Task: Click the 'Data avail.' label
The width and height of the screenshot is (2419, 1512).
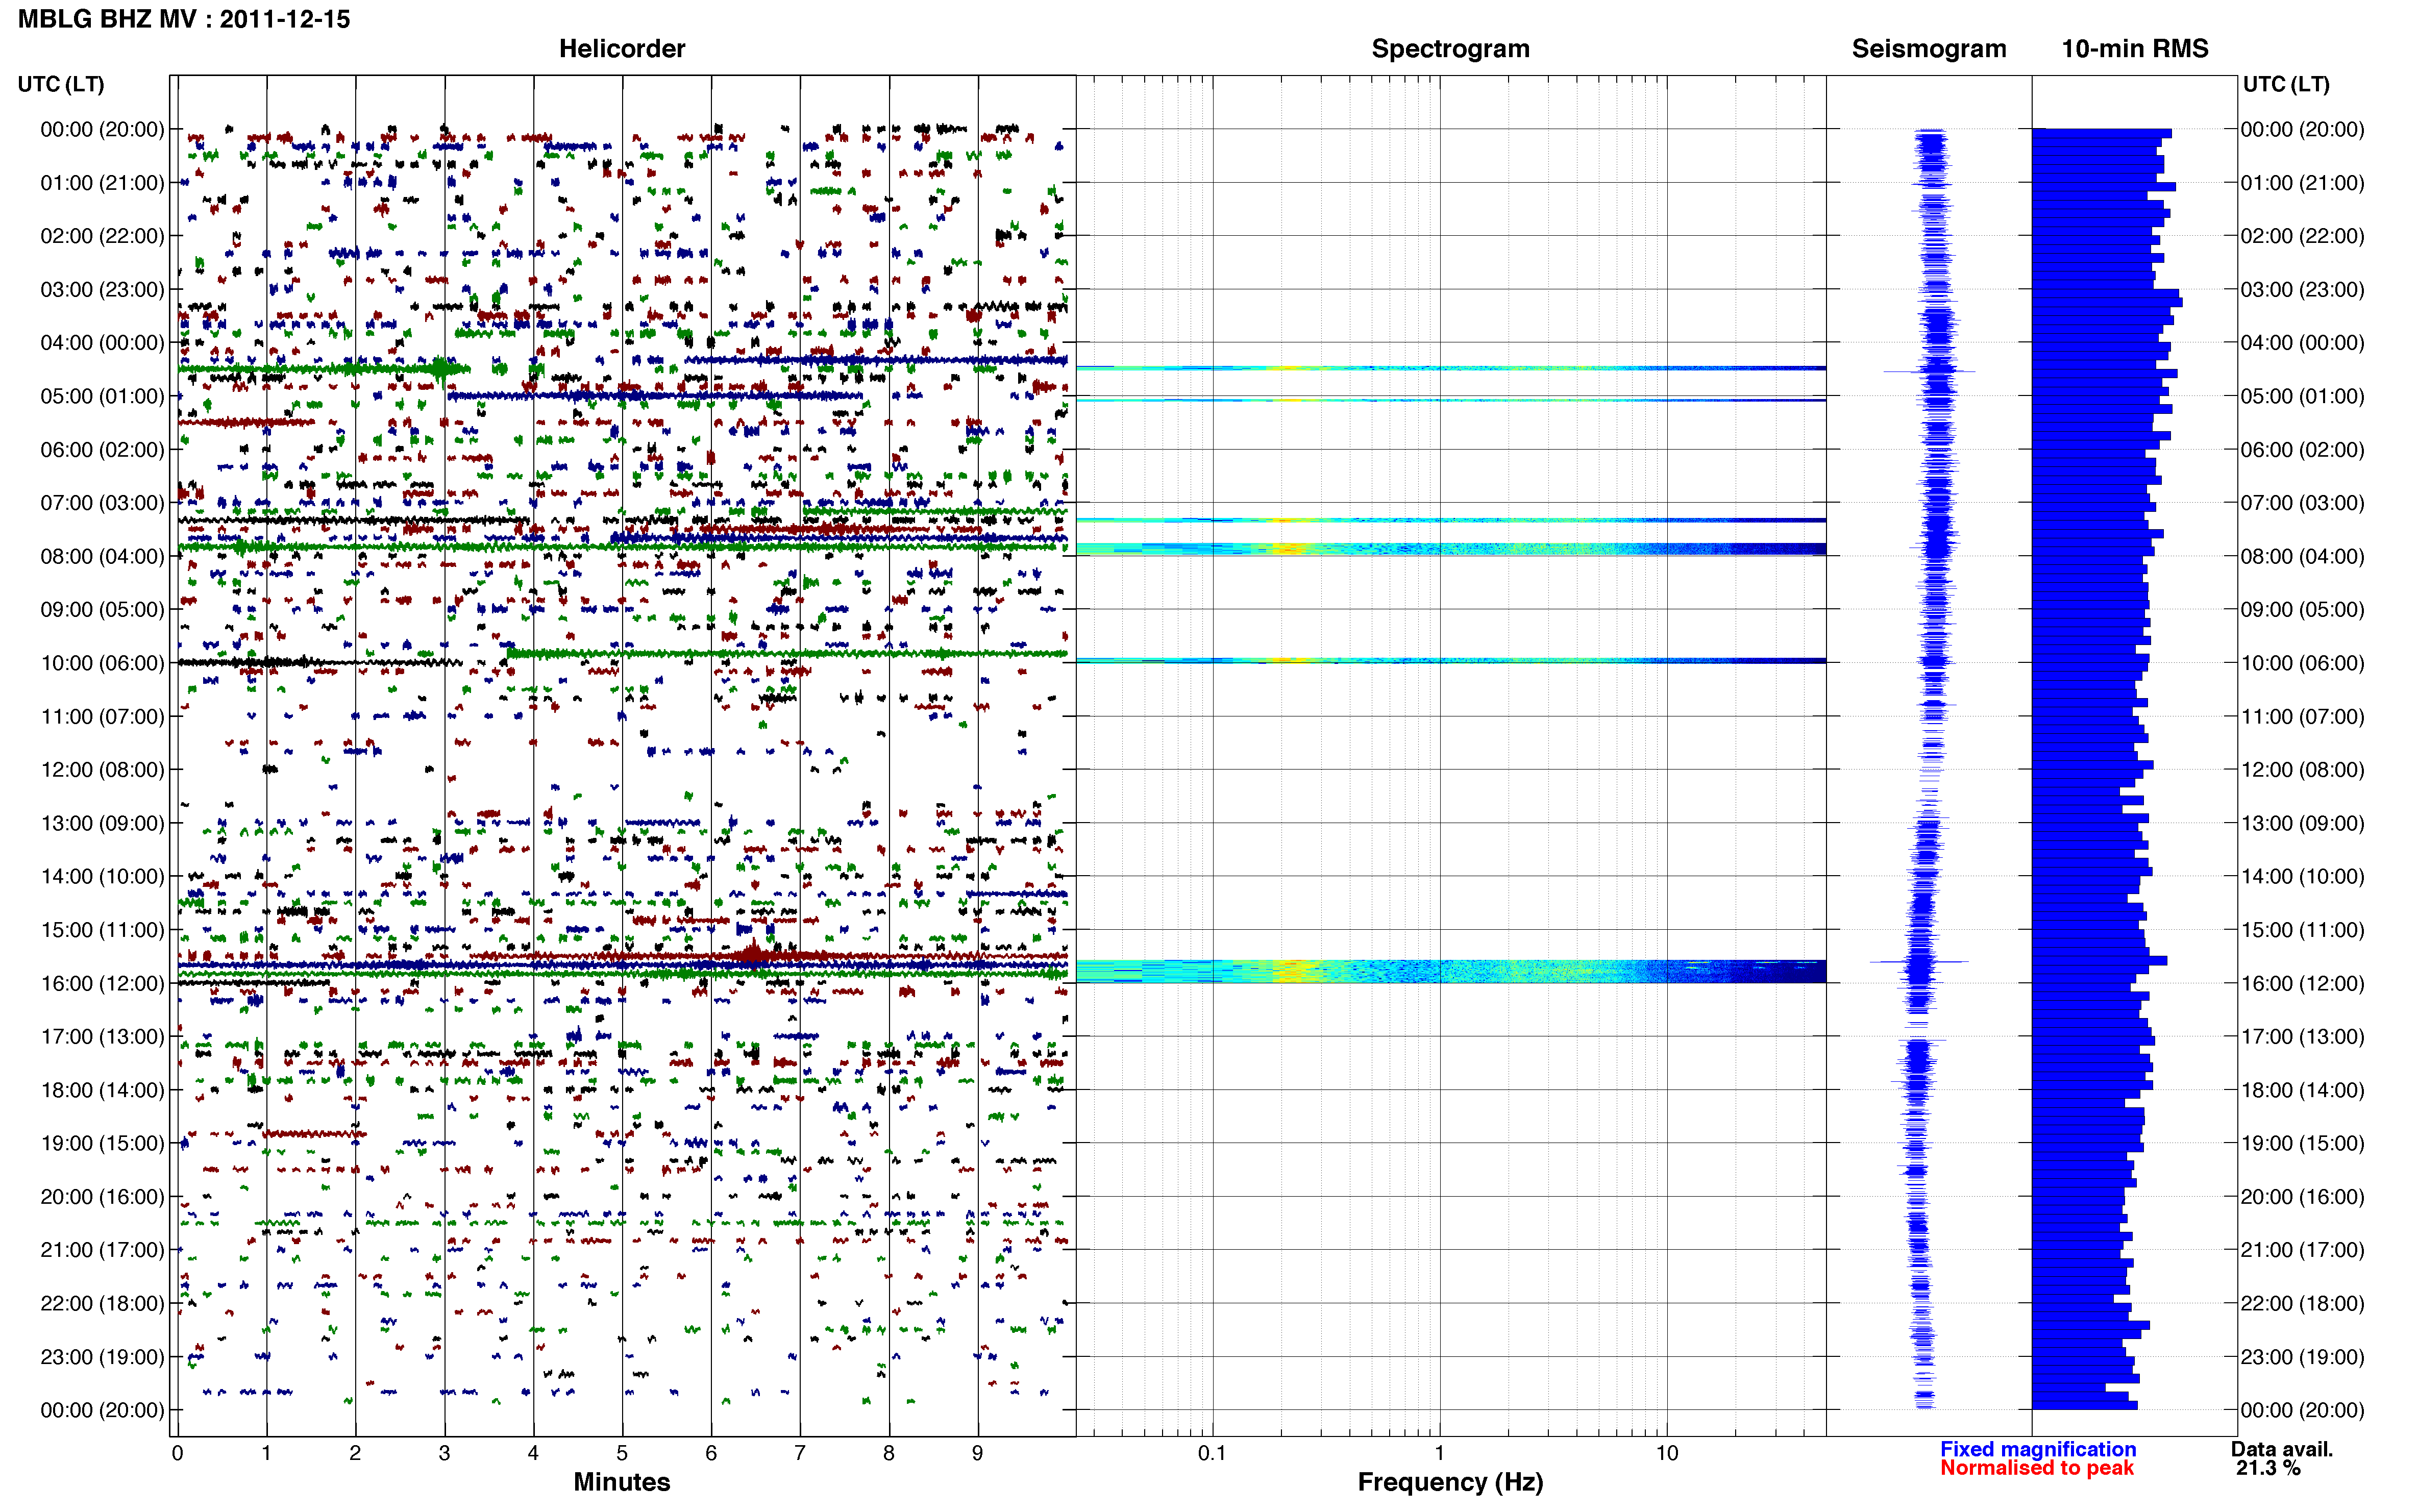Action: click(2281, 1449)
